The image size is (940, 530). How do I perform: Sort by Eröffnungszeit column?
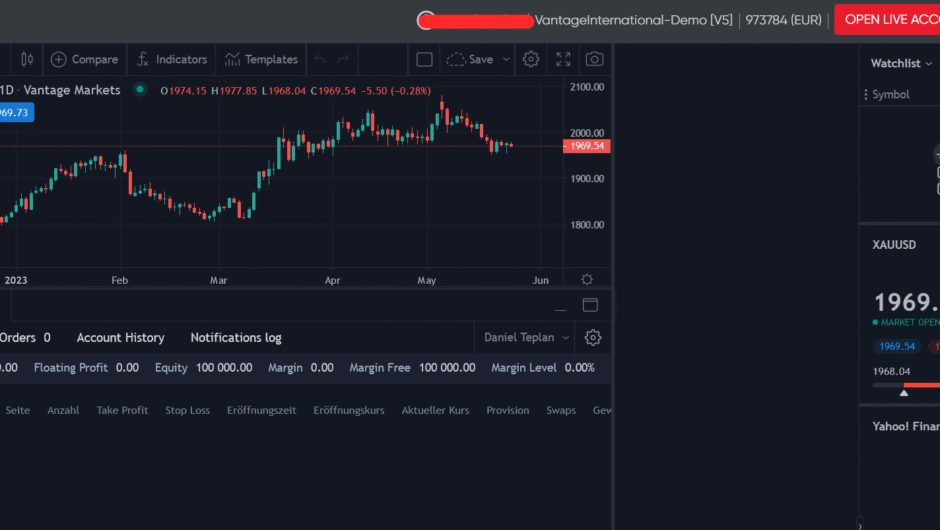[261, 410]
